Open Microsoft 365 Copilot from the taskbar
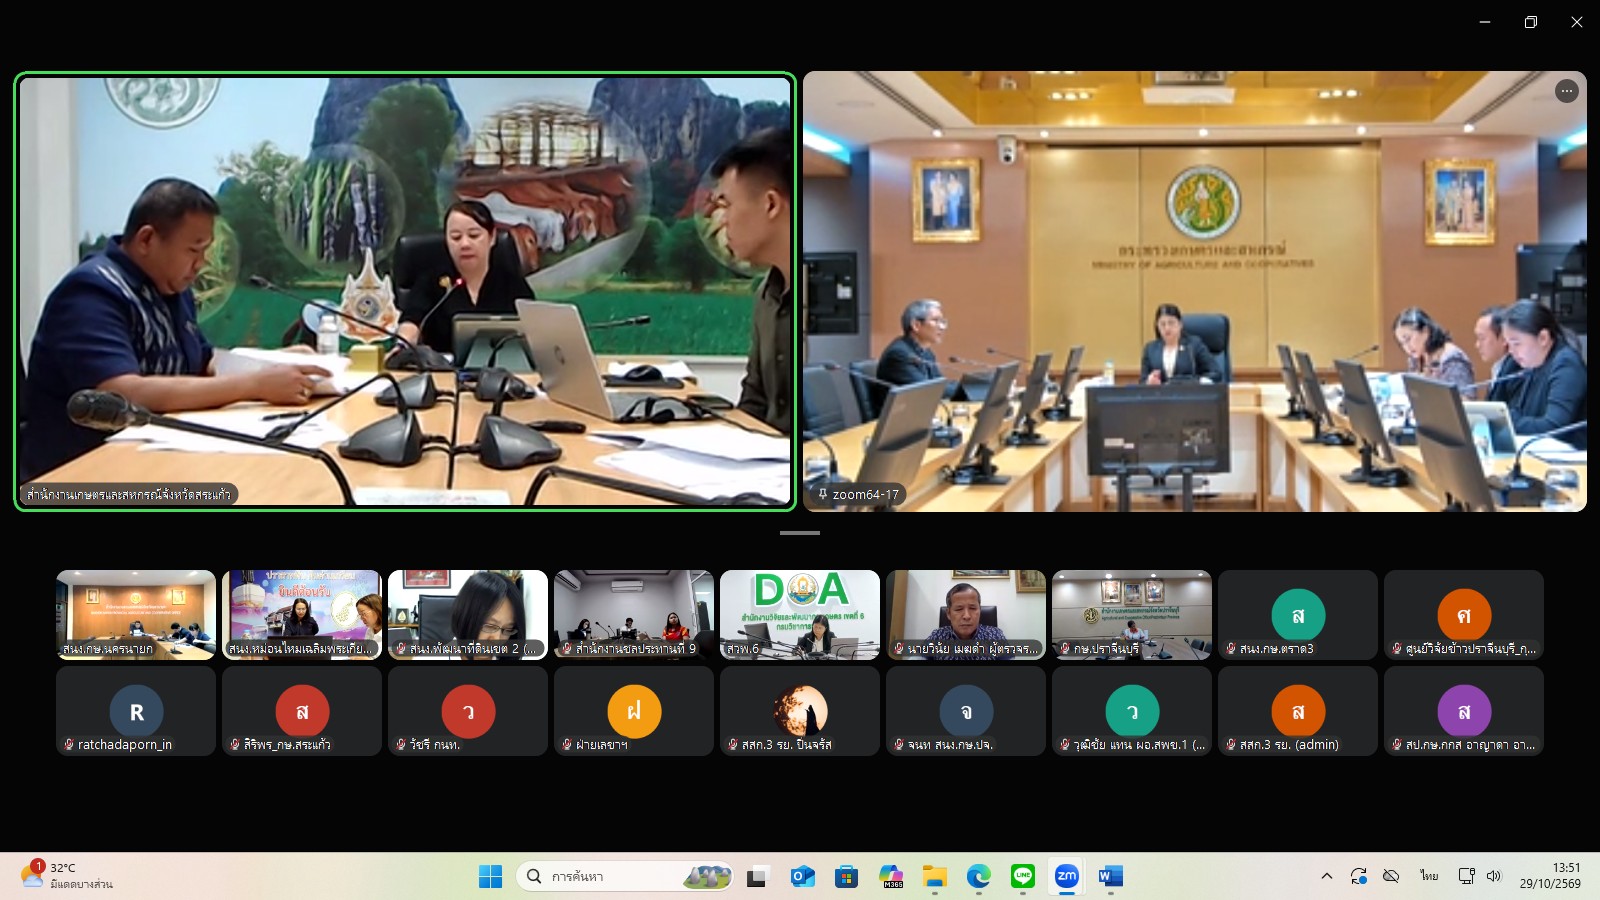 (x=891, y=876)
